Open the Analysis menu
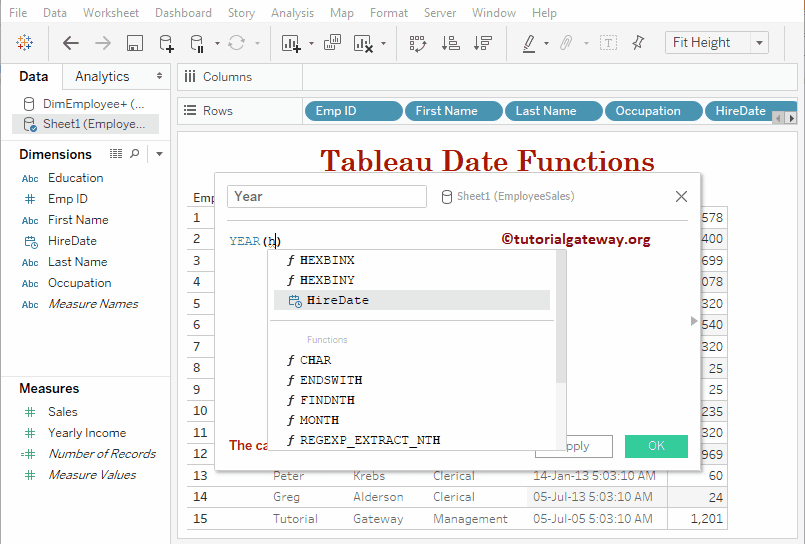 292,13
